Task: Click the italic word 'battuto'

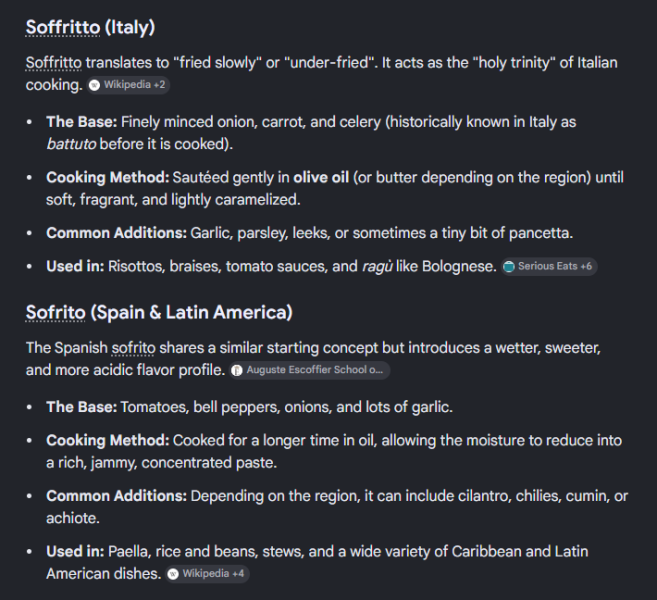Action: [x=71, y=144]
